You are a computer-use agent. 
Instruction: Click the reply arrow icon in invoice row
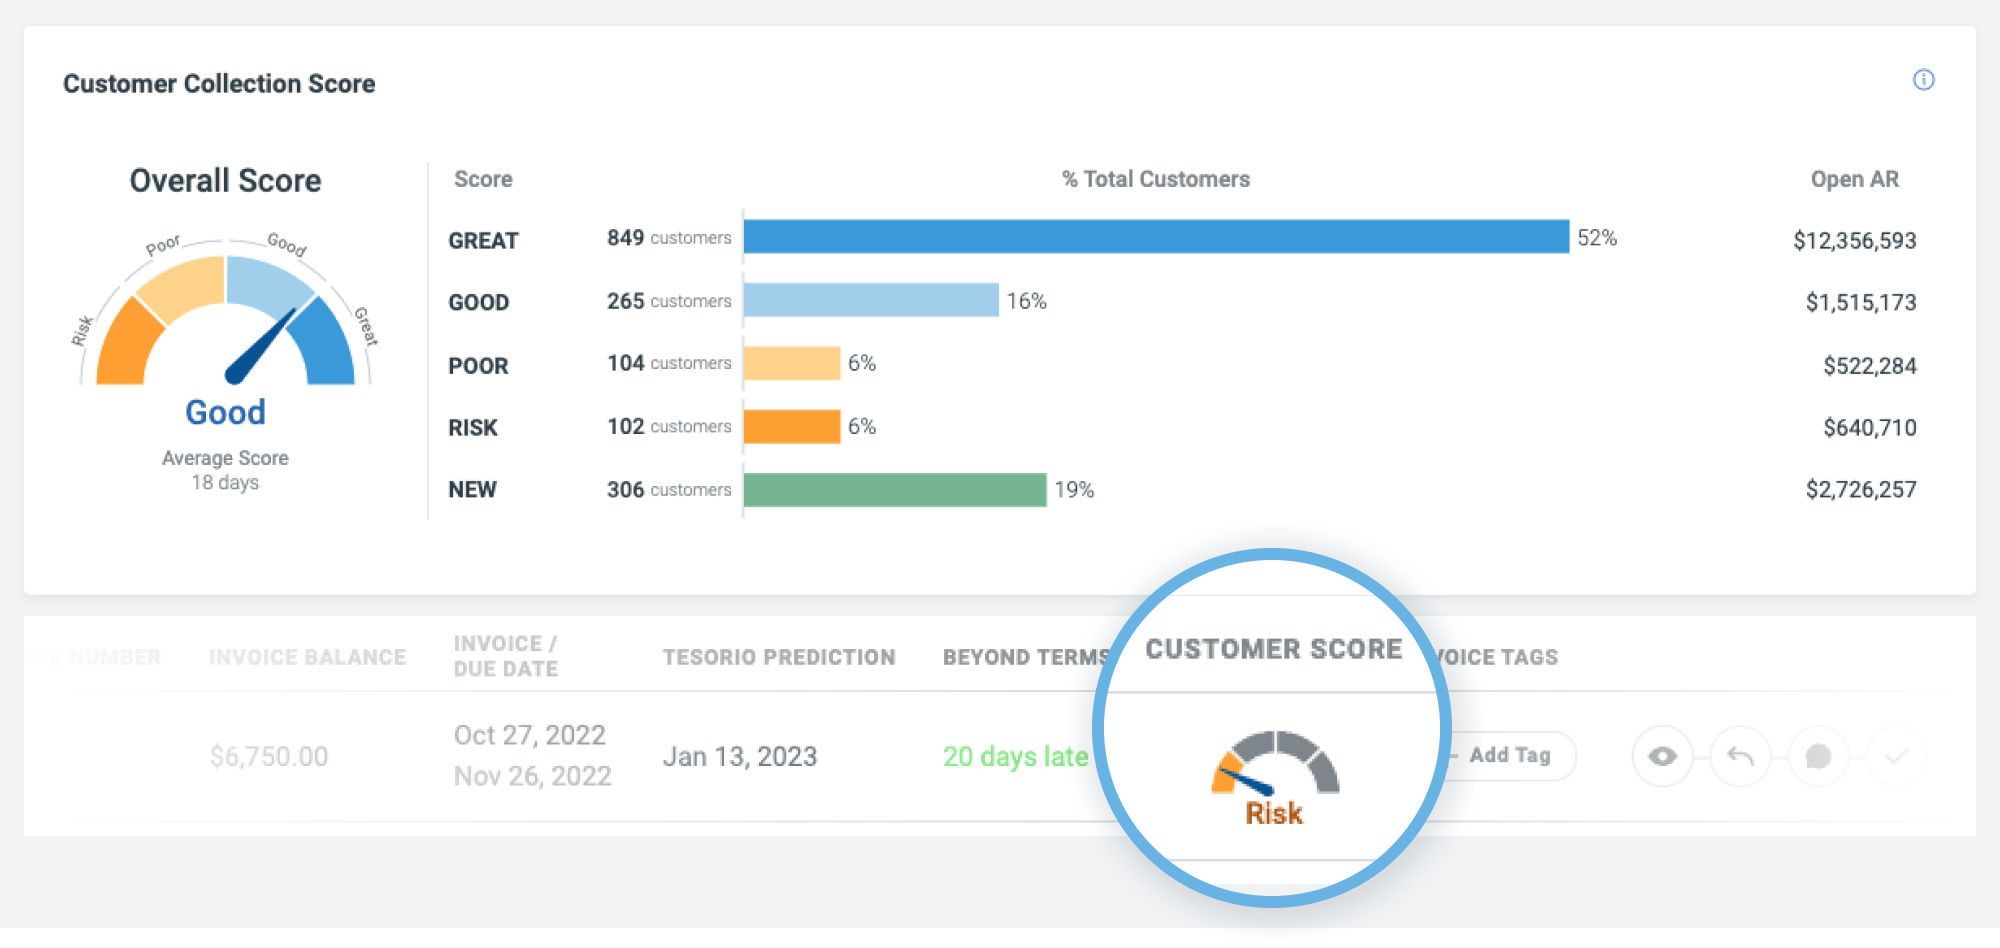(1740, 756)
